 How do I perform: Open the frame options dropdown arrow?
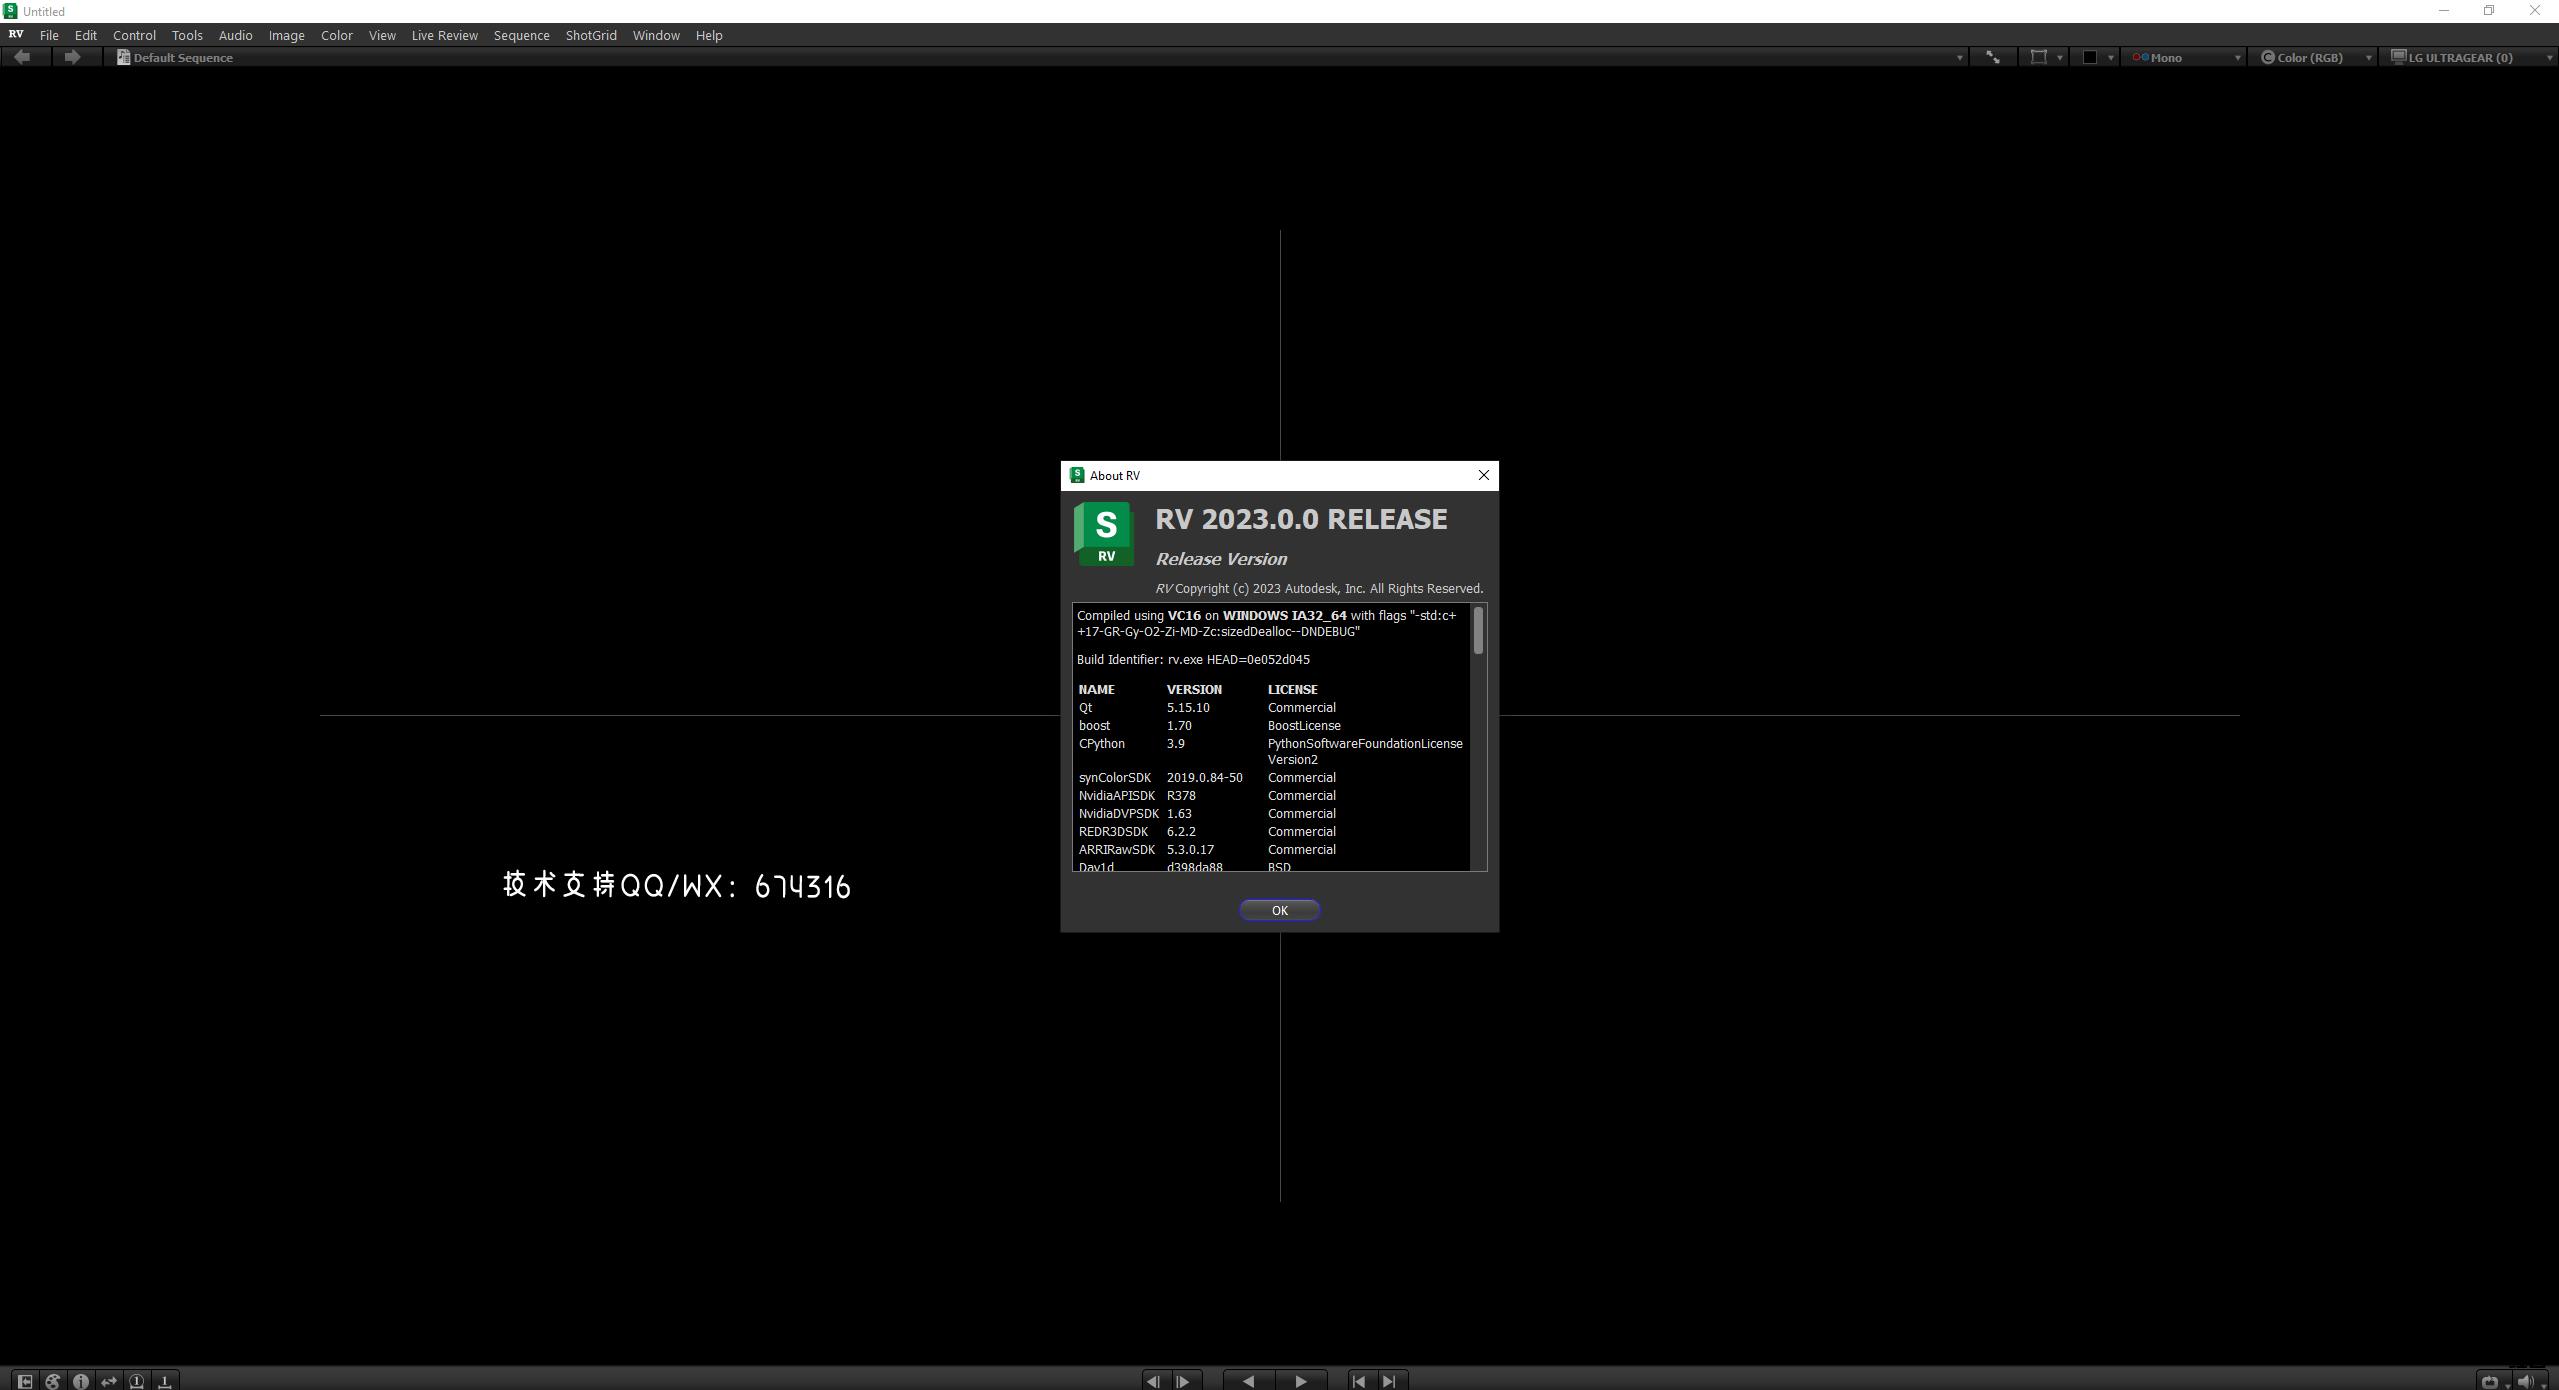click(x=2060, y=58)
